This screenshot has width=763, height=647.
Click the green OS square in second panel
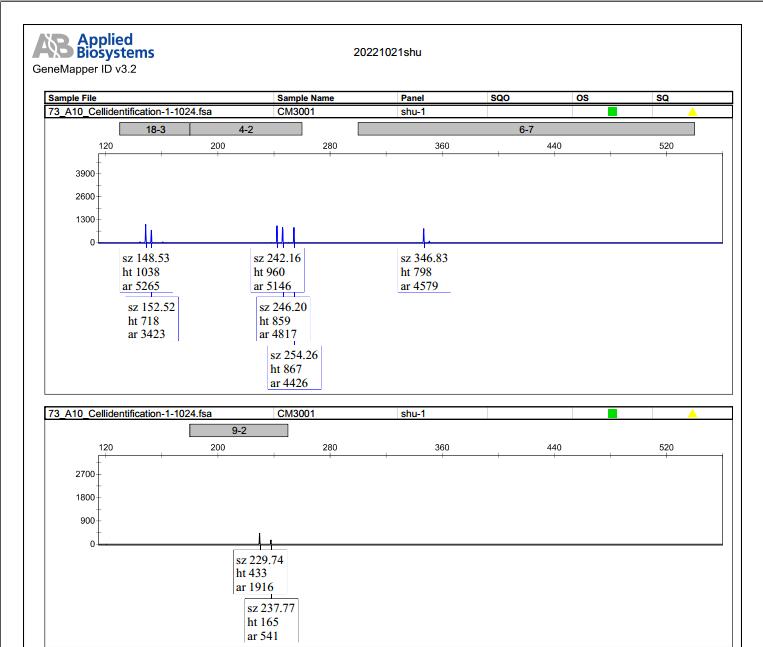coord(612,413)
